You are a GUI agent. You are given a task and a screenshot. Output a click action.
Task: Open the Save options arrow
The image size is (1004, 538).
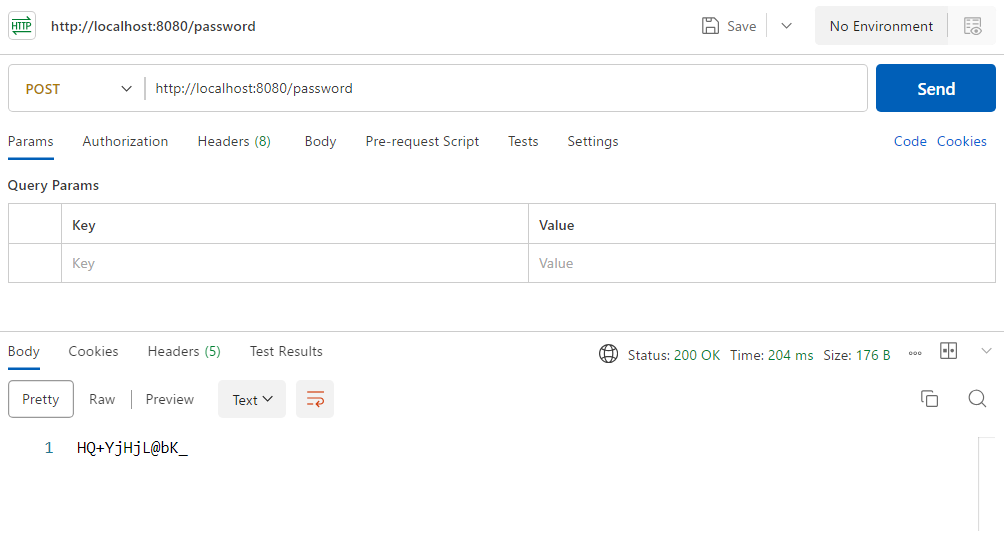coord(786,26)
